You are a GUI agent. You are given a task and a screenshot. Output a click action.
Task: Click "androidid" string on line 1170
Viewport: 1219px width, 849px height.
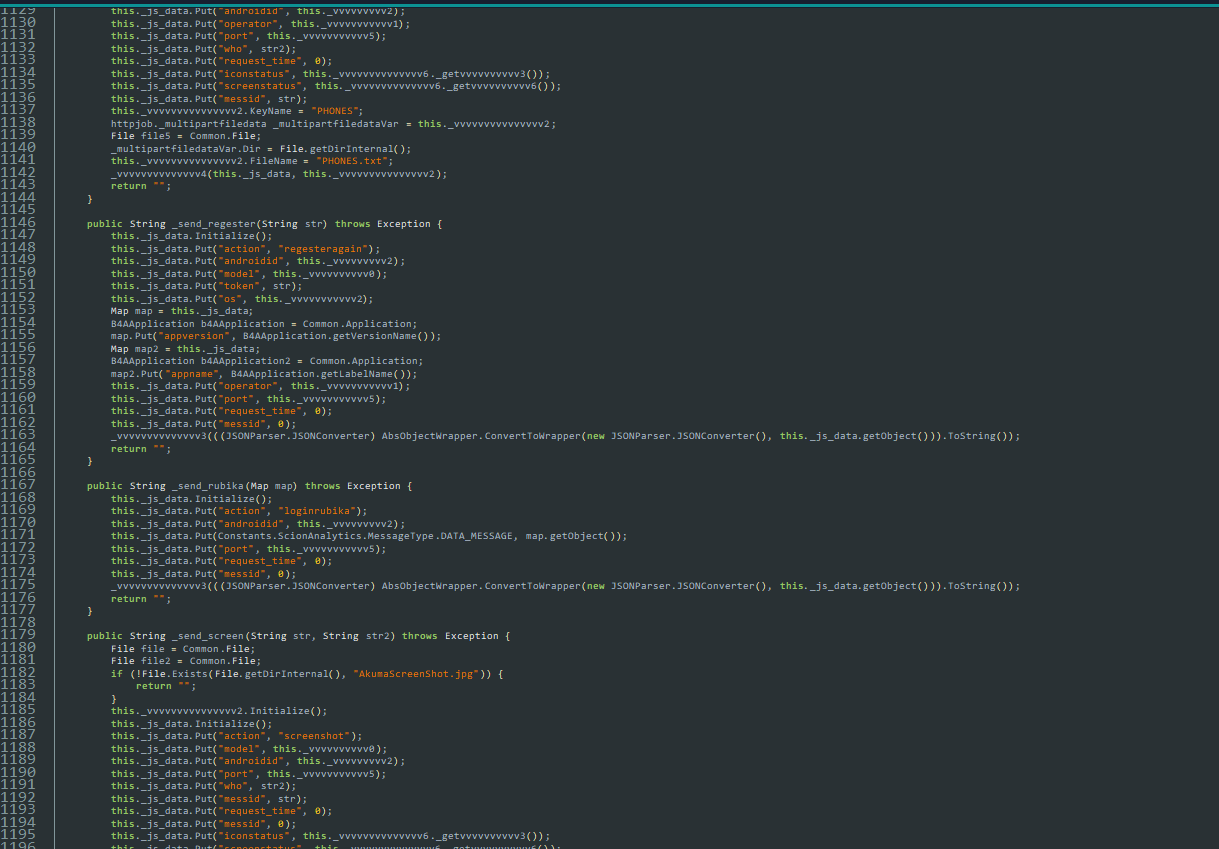tap(251, 524)
